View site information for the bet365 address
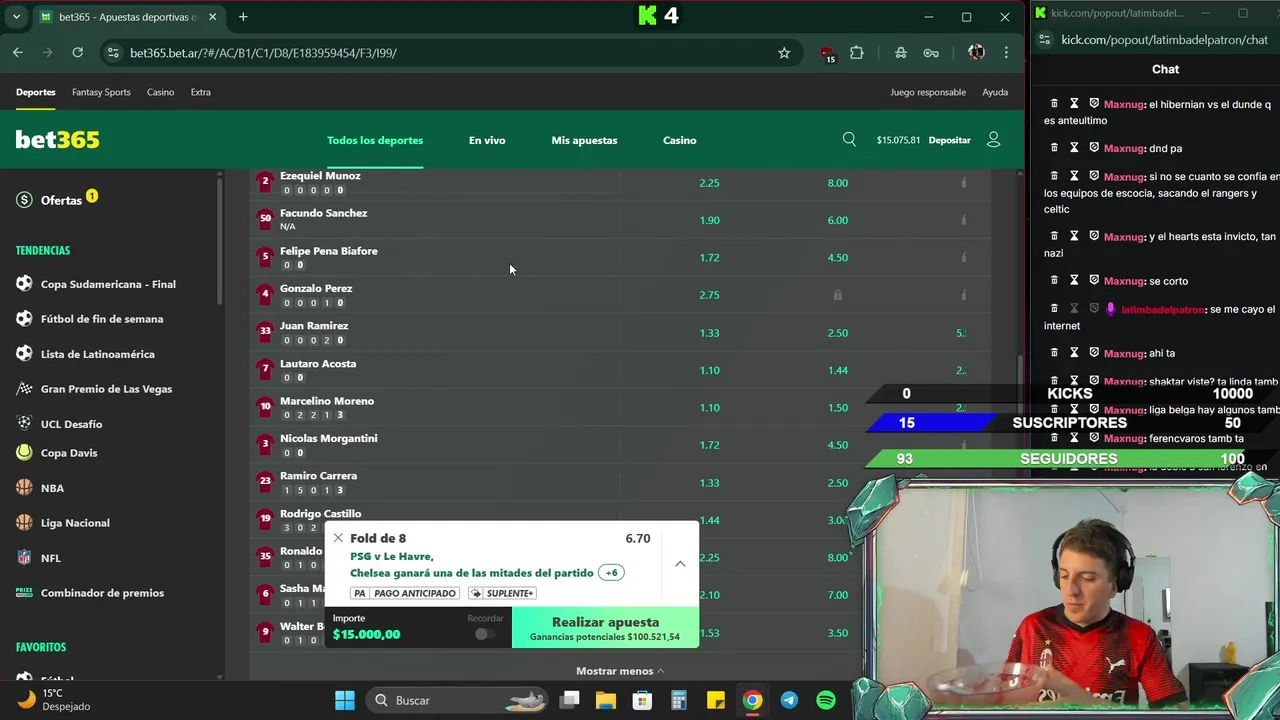 pyautogui.click(x=112, y=53)
